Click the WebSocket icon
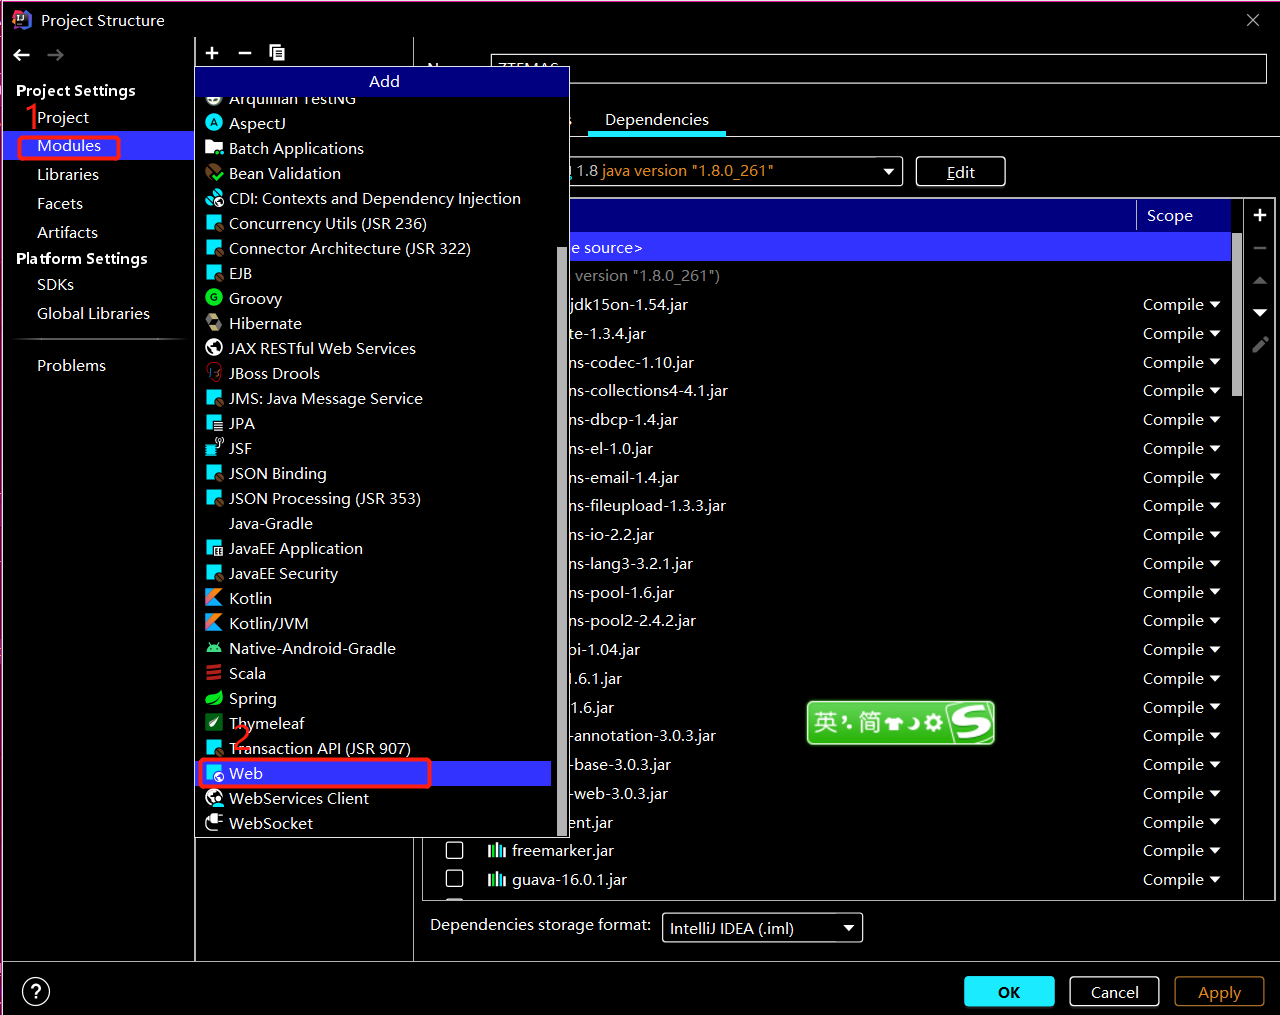This screenshot has height=1015, width=1280. tap(213, 823)
